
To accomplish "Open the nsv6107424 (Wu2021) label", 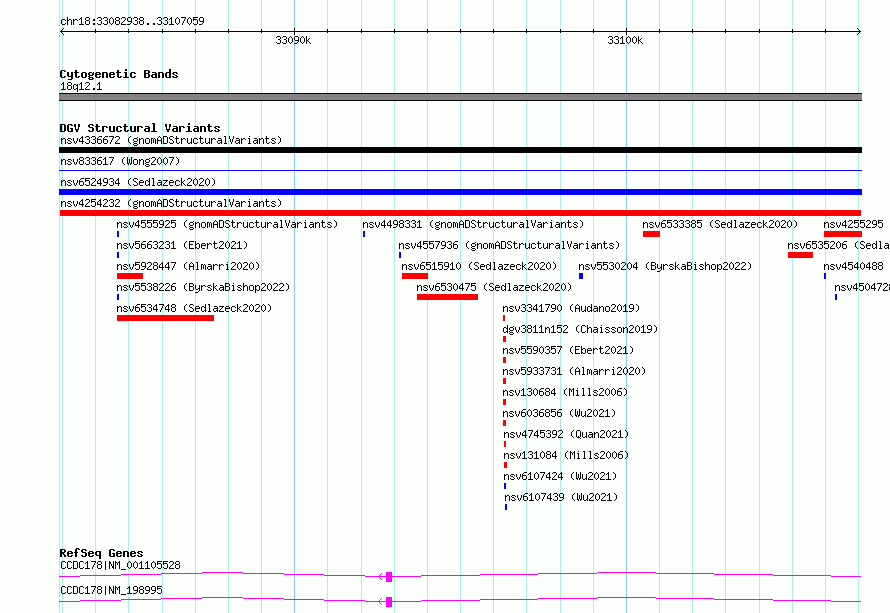I will coord(560,476).
